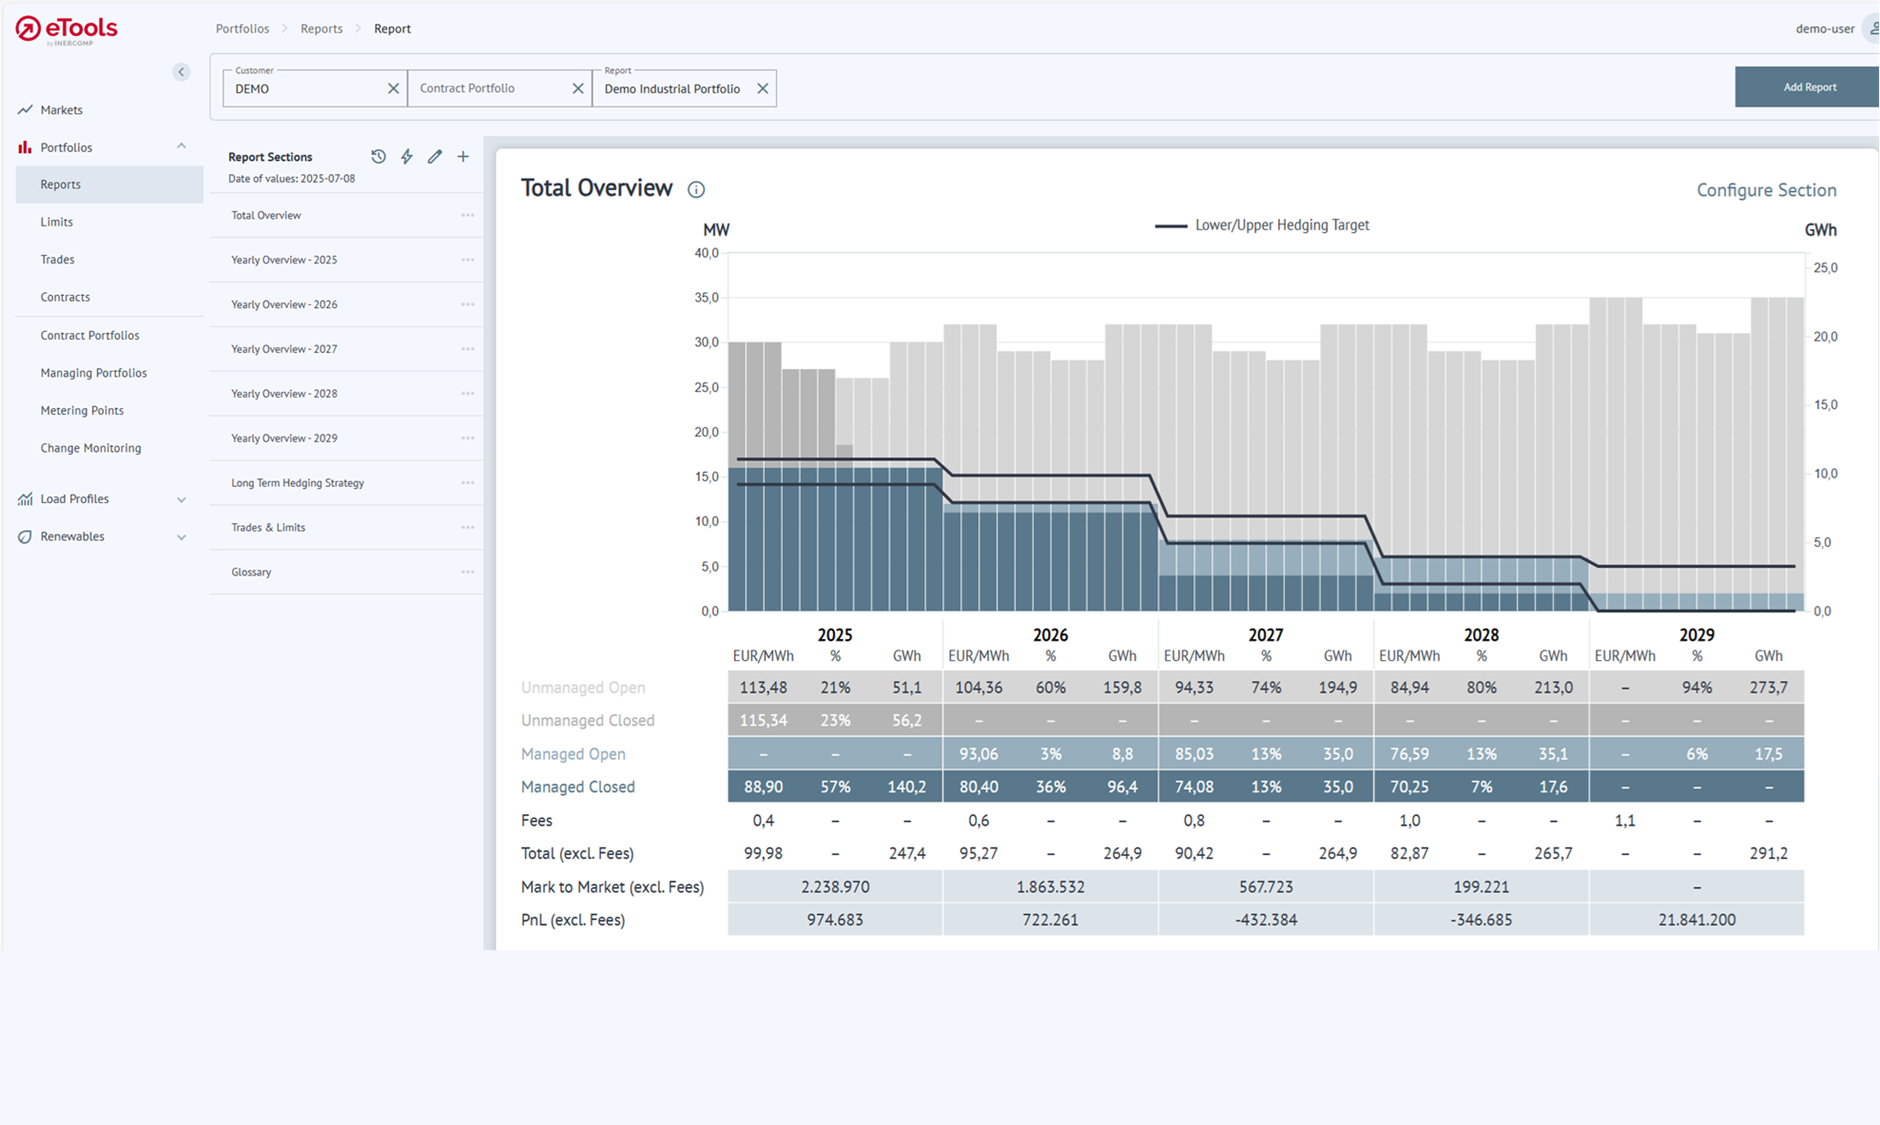Viewport: 1880px width, 1125px height.
Task: Collapse the Portfolios section chevron
Action: point(181,146)
